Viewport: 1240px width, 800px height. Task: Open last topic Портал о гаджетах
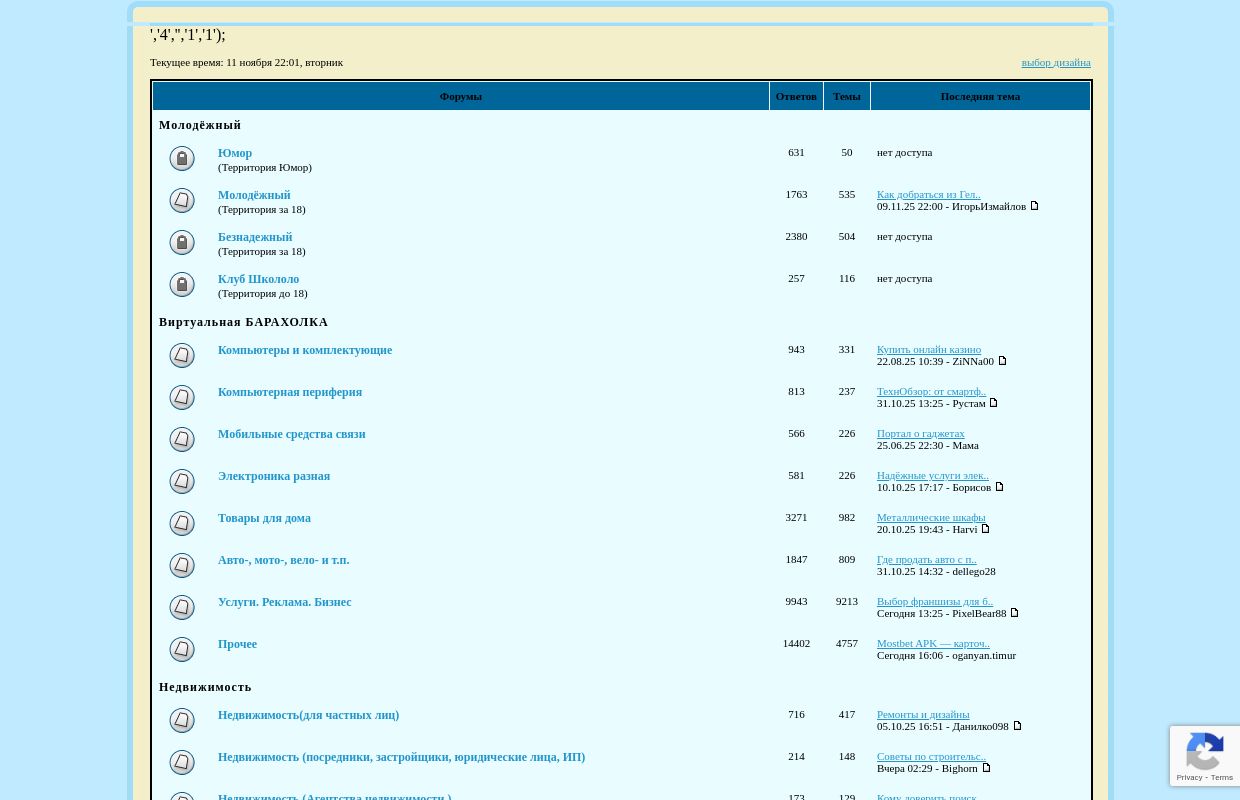coord(920,434)
